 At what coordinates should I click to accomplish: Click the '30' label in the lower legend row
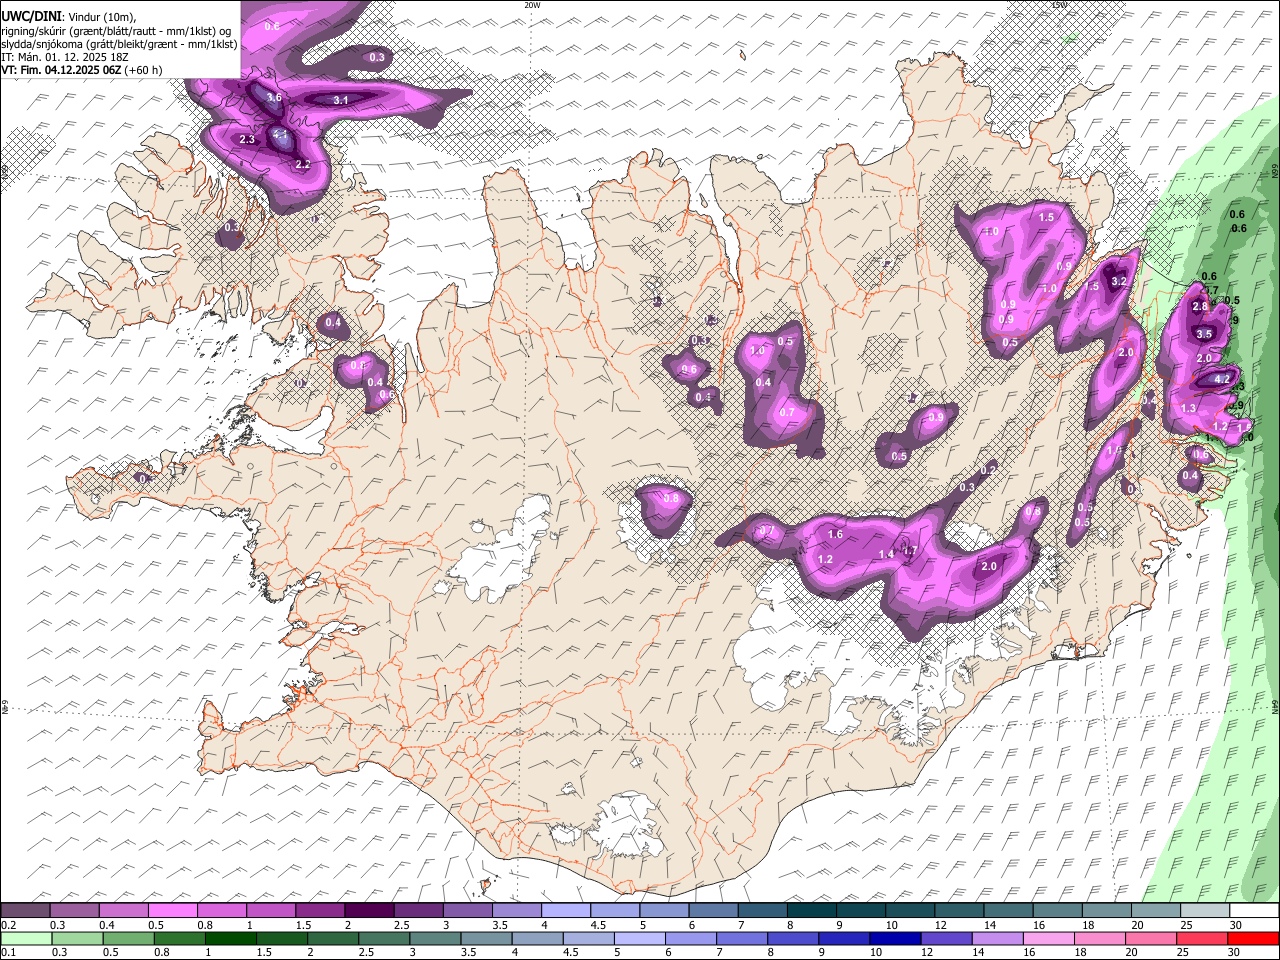[x=1233, y=953]
